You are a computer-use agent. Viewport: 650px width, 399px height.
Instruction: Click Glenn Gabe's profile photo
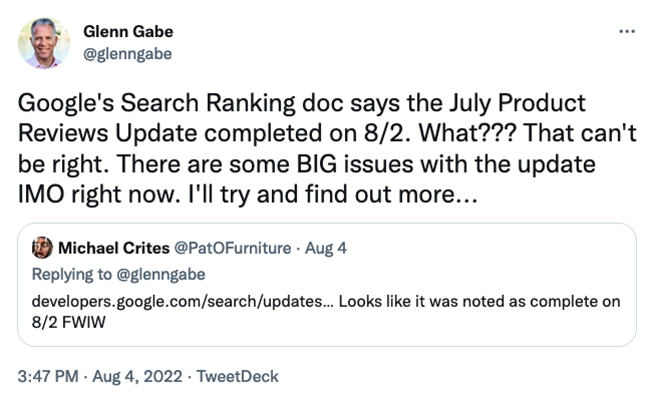pyautogui.click(x=44, y=43)
